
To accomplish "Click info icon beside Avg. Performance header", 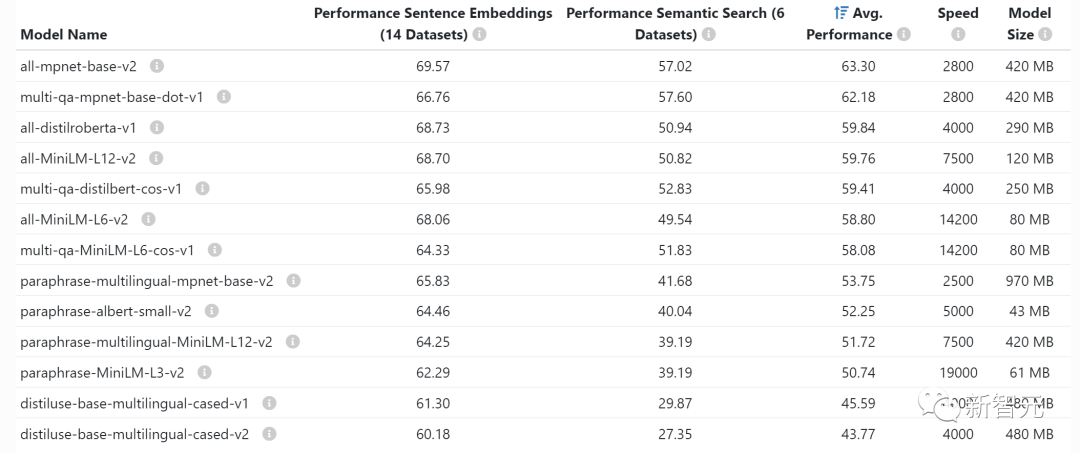I will pos(904,34).
